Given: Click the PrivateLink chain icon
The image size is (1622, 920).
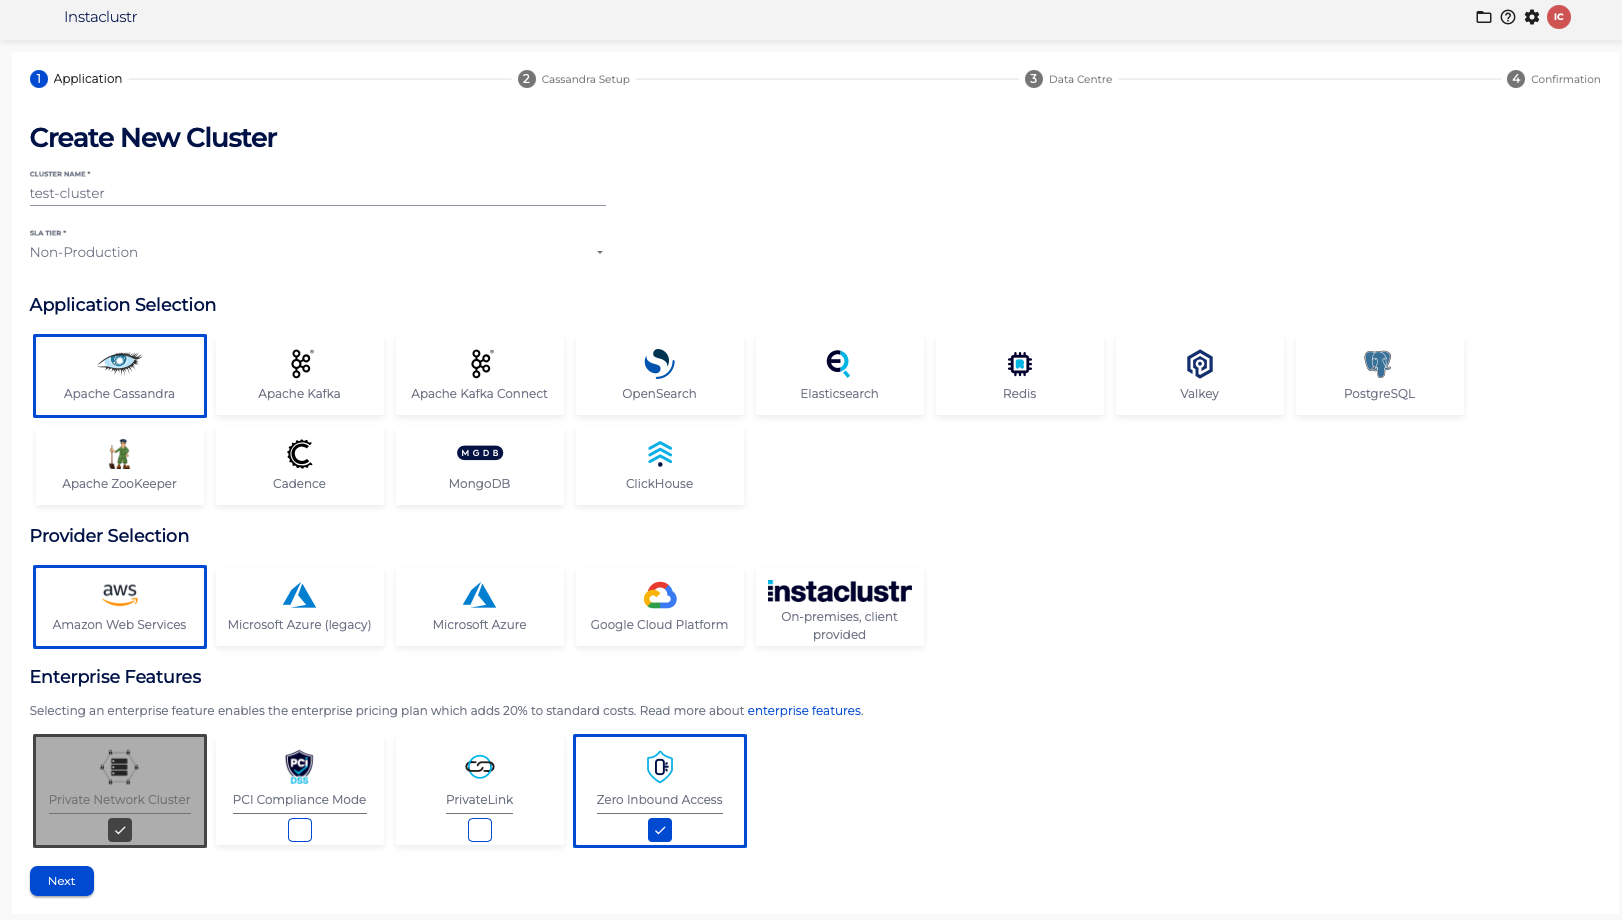Looking at the screenshot, I should 480,767.
